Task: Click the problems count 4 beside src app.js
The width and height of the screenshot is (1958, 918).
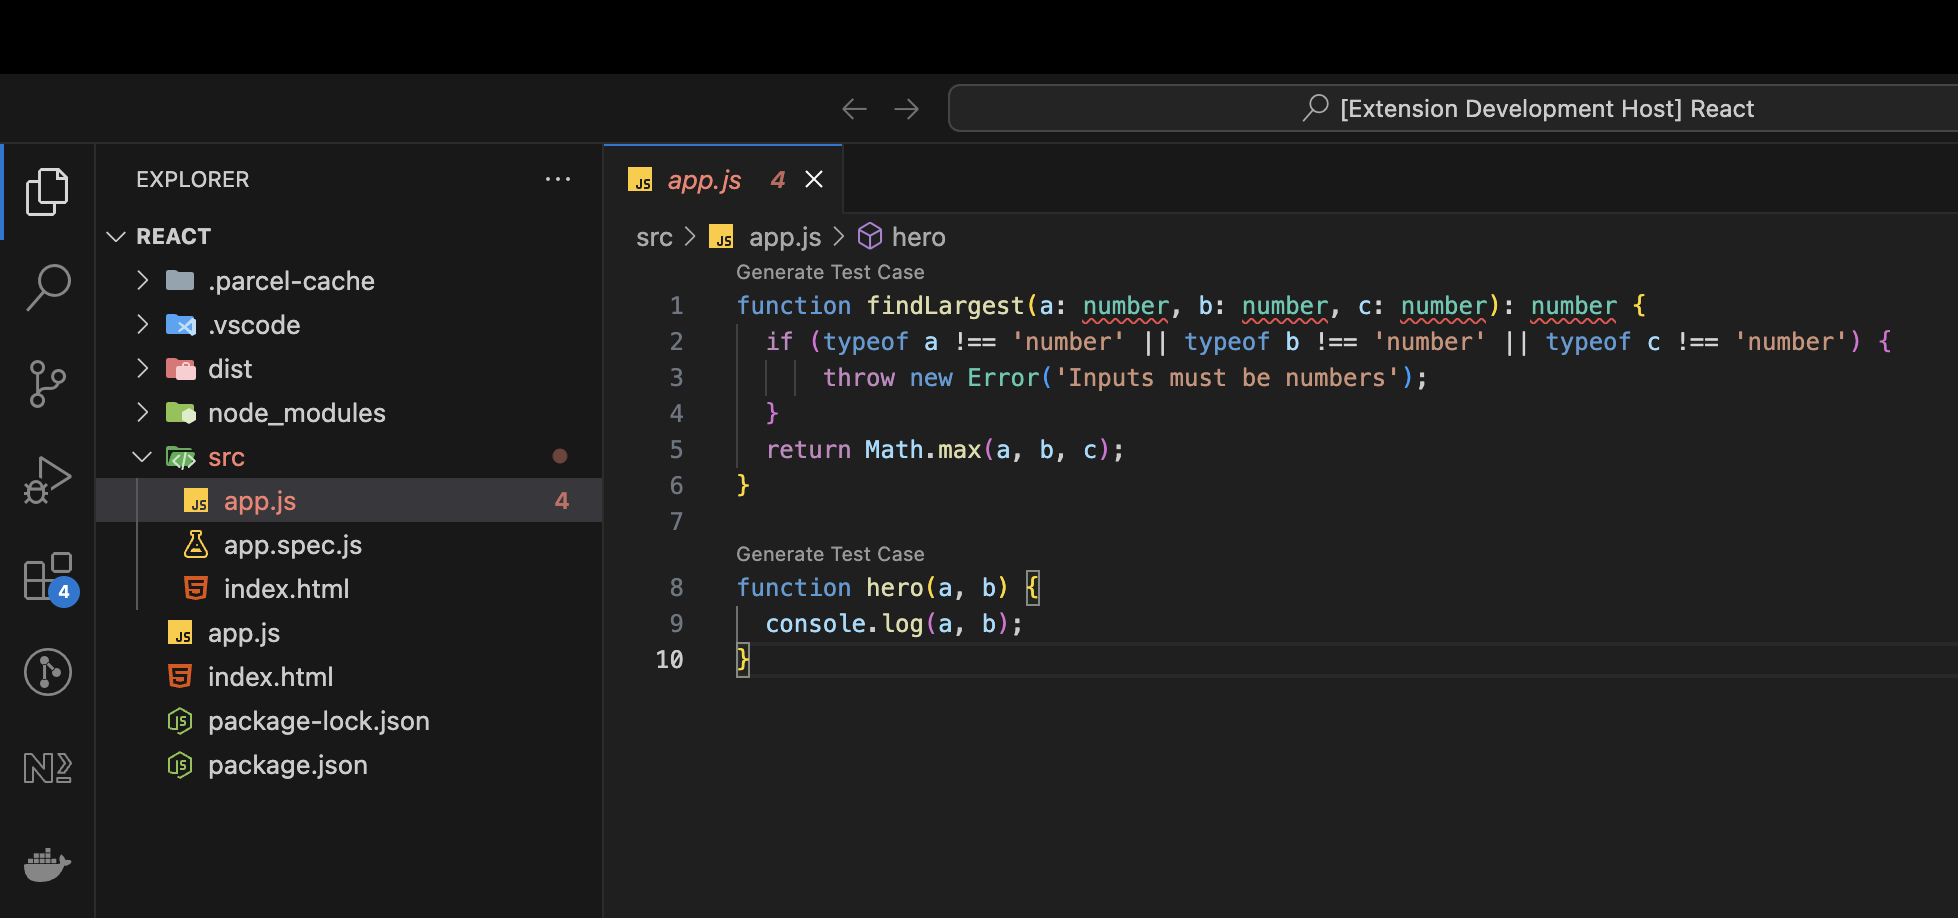Action: [x=562, y=500]
